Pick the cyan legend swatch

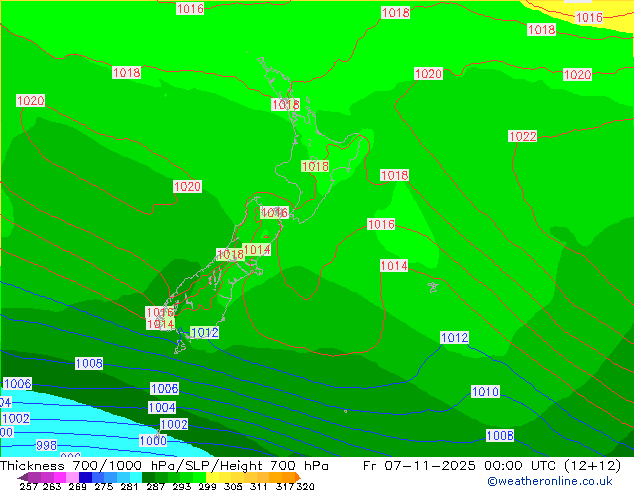pos(135,477)
